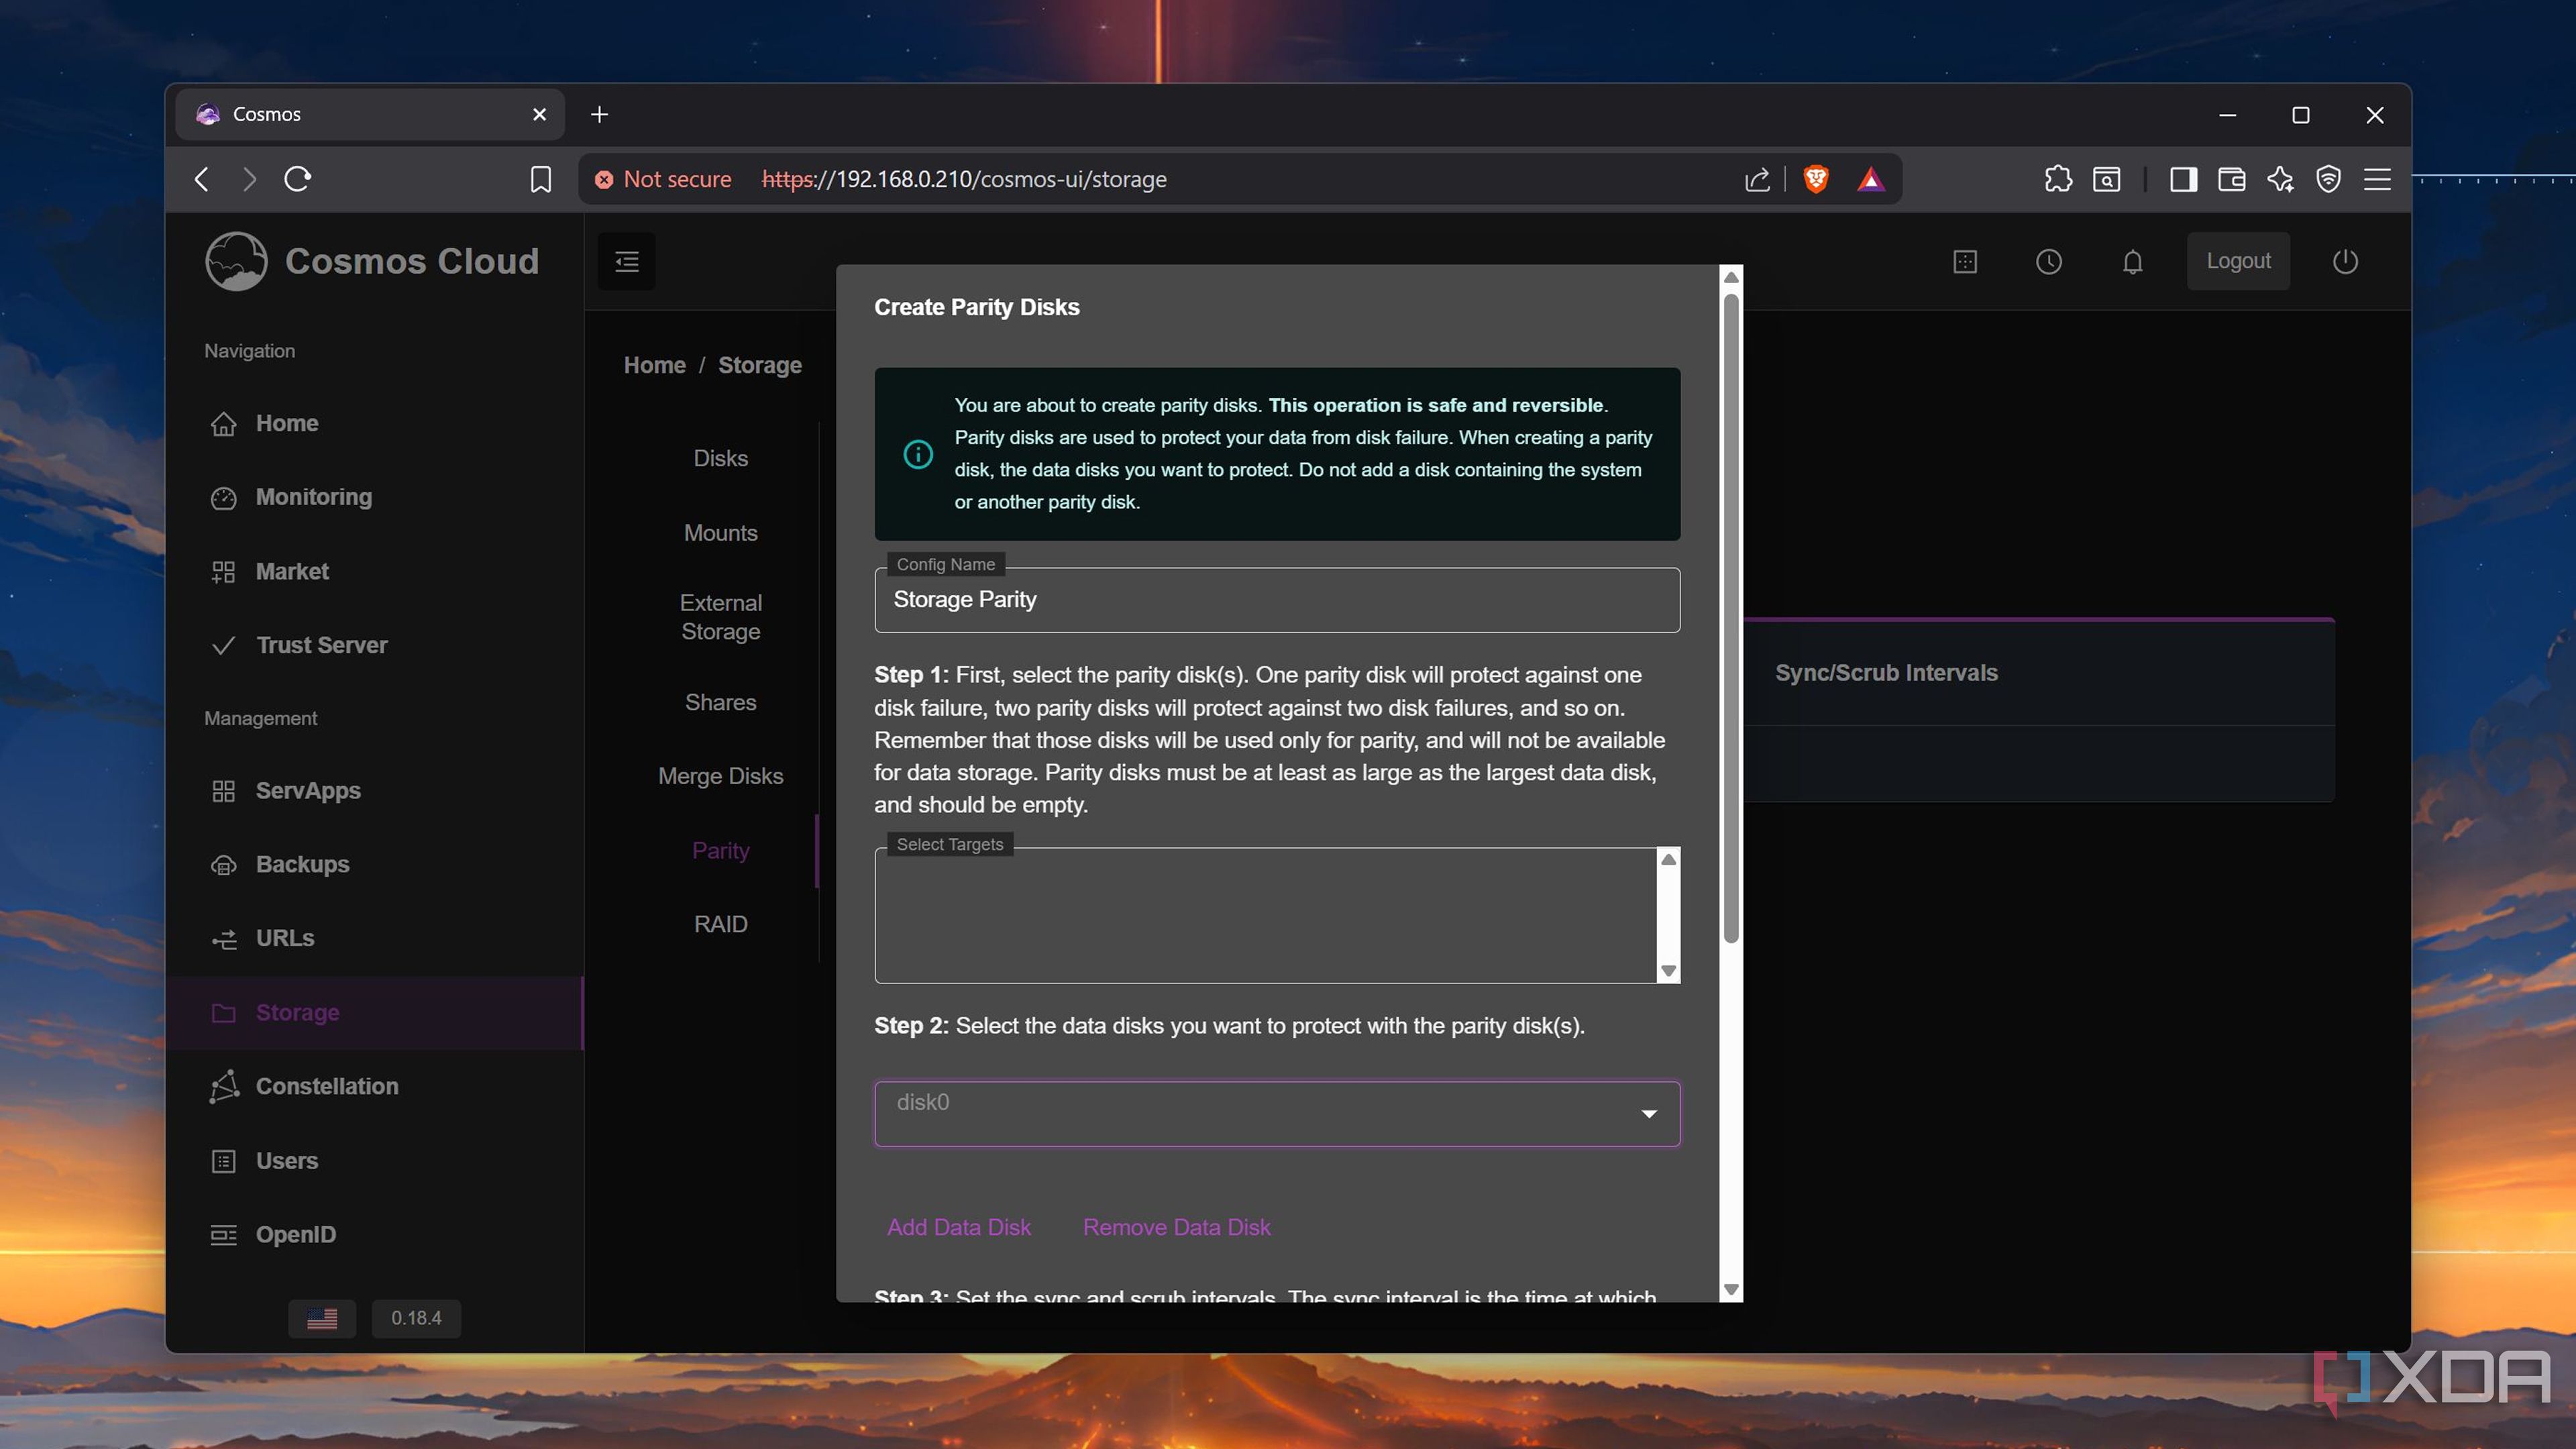Image resolution: width=2576 pixels, height=1449 pixels.
Task: Open the terminal/grid icon in header
Action: (x=1964, y=262)
